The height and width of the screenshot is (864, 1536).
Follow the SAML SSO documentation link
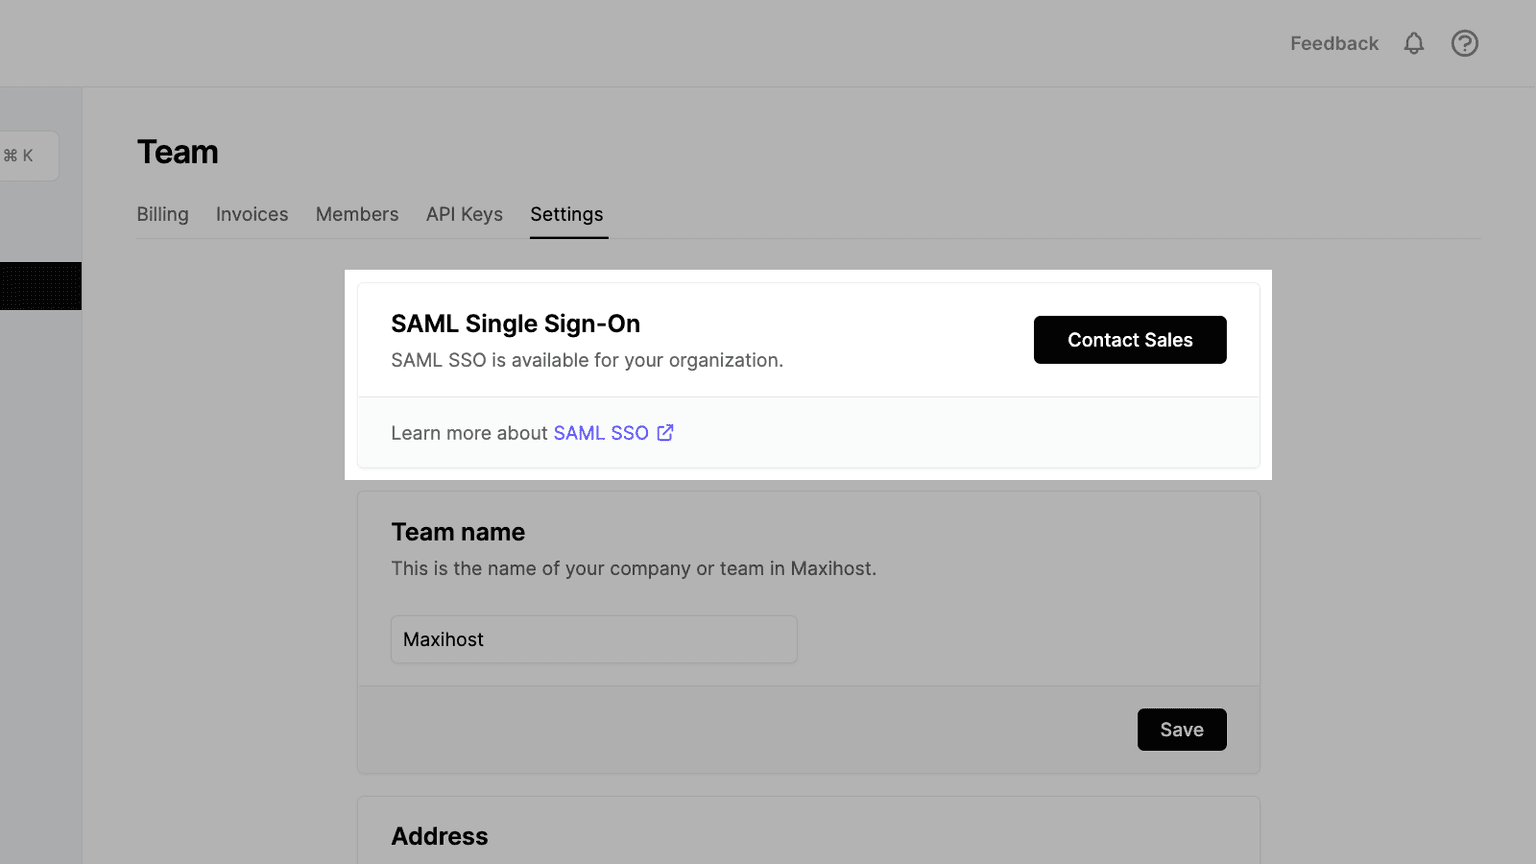coord(601,433)
